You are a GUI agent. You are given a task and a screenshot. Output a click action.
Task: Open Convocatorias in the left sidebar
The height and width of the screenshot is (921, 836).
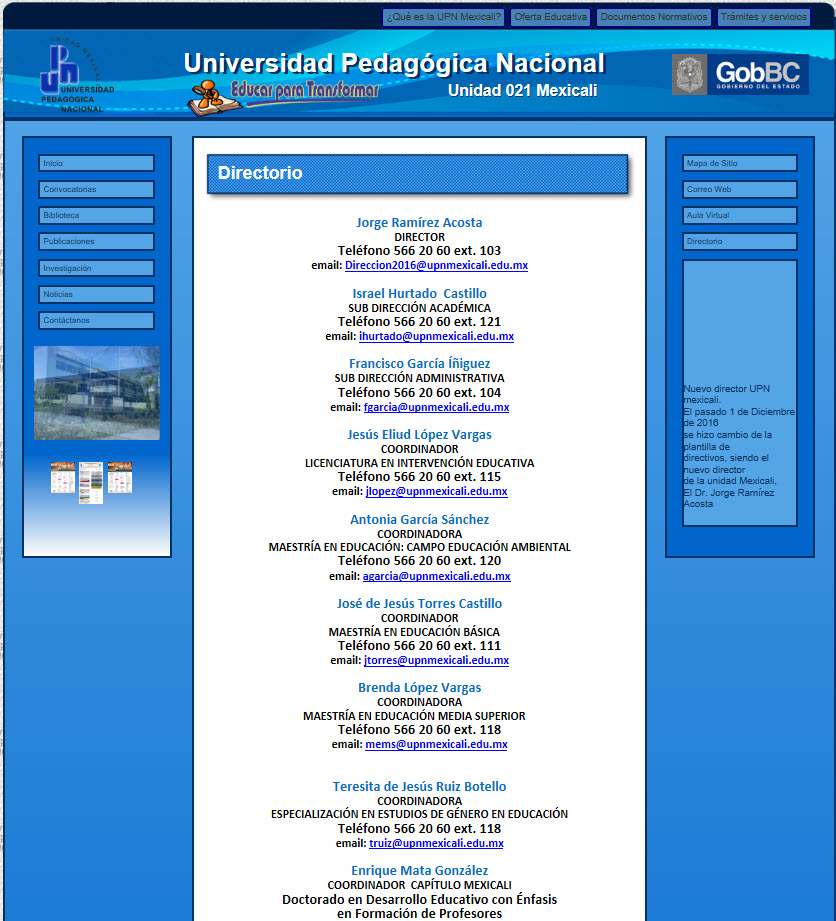[x=96, y=189]
